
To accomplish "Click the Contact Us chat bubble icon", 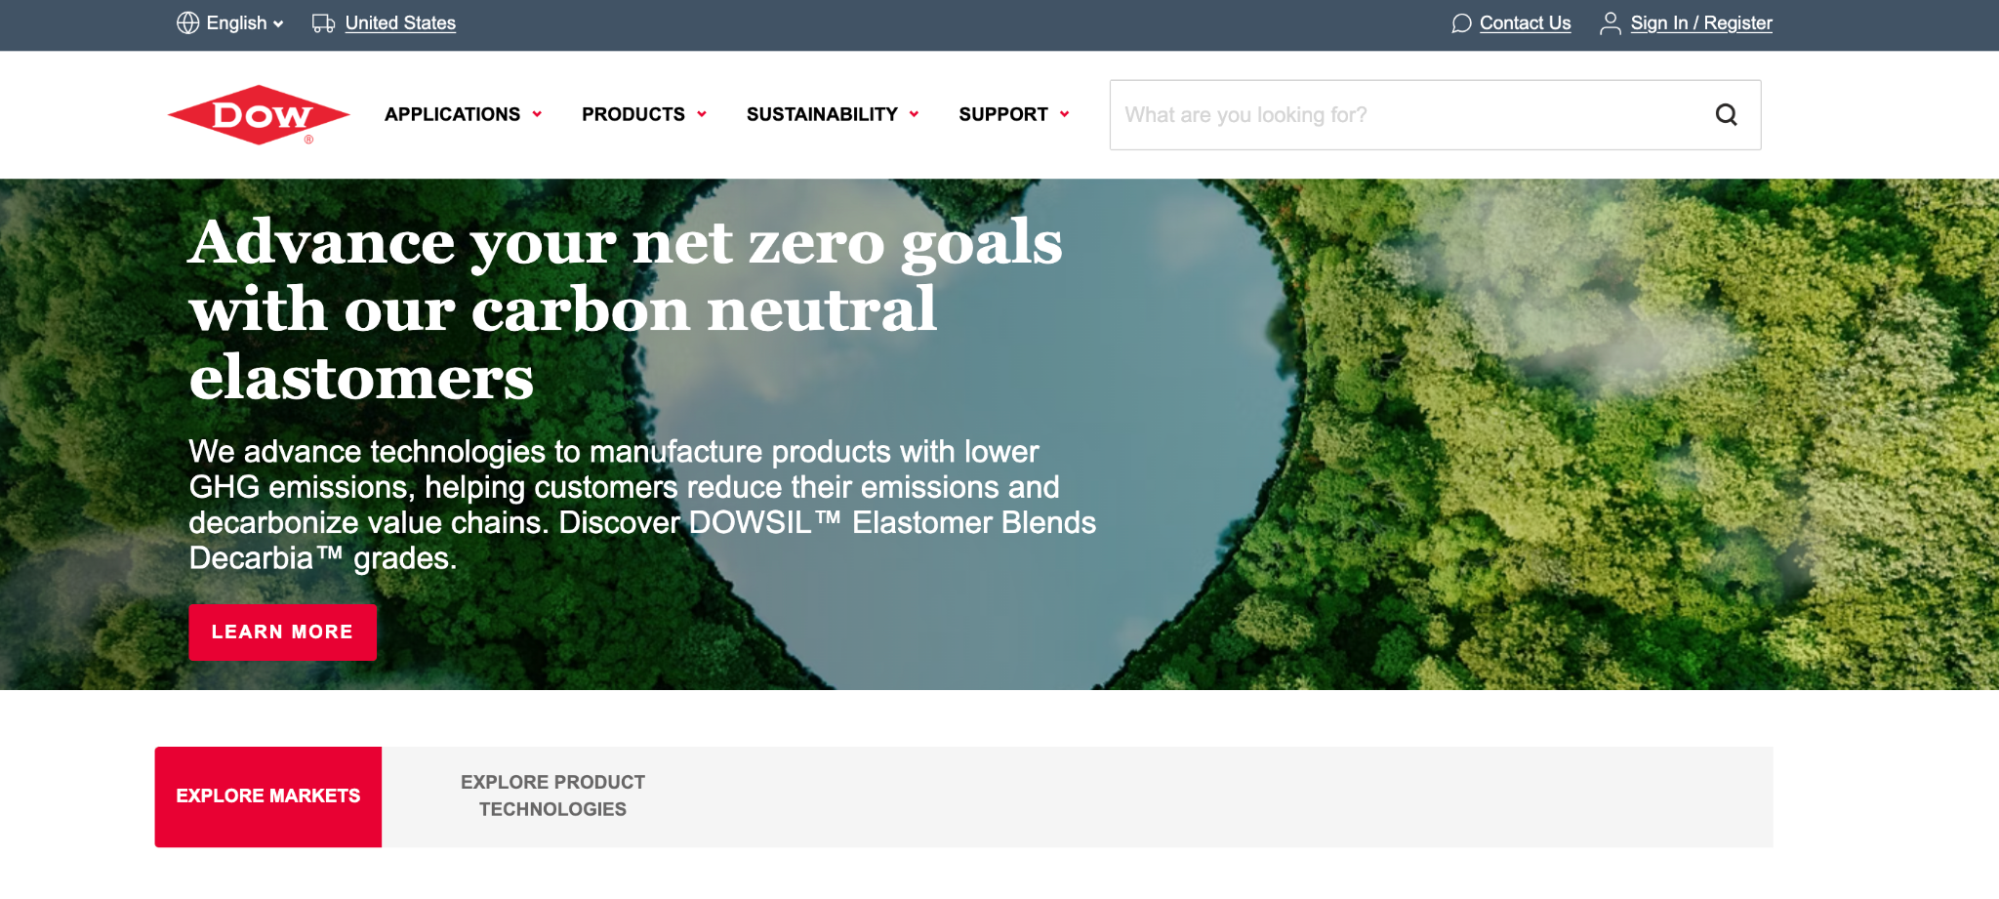I will [1461, 23].
